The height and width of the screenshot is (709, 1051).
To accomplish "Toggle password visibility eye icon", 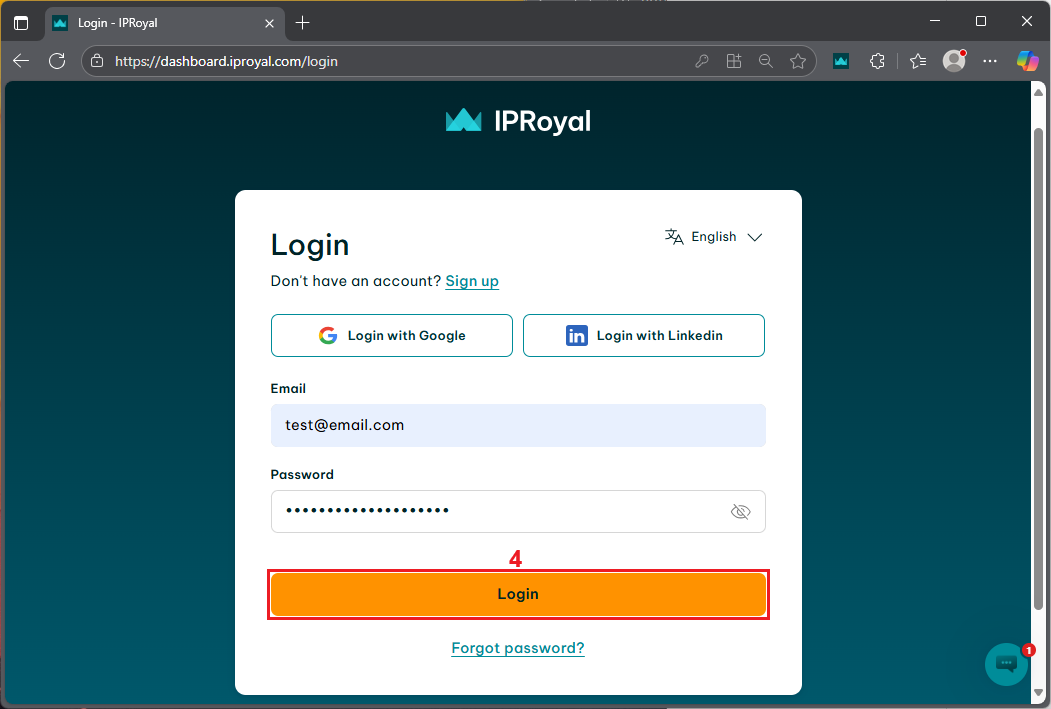I will (x=740, y=512).
